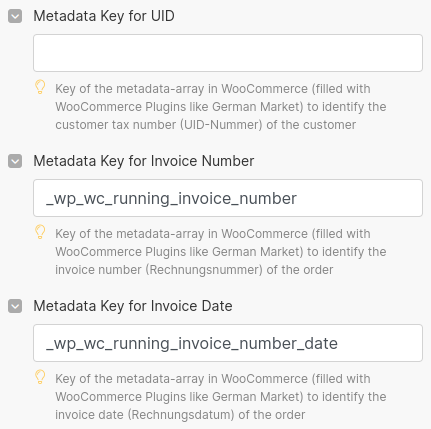Click 'German Market' in the UID hint
Screen dimensions: 431x429
click(x=256, y=107)
